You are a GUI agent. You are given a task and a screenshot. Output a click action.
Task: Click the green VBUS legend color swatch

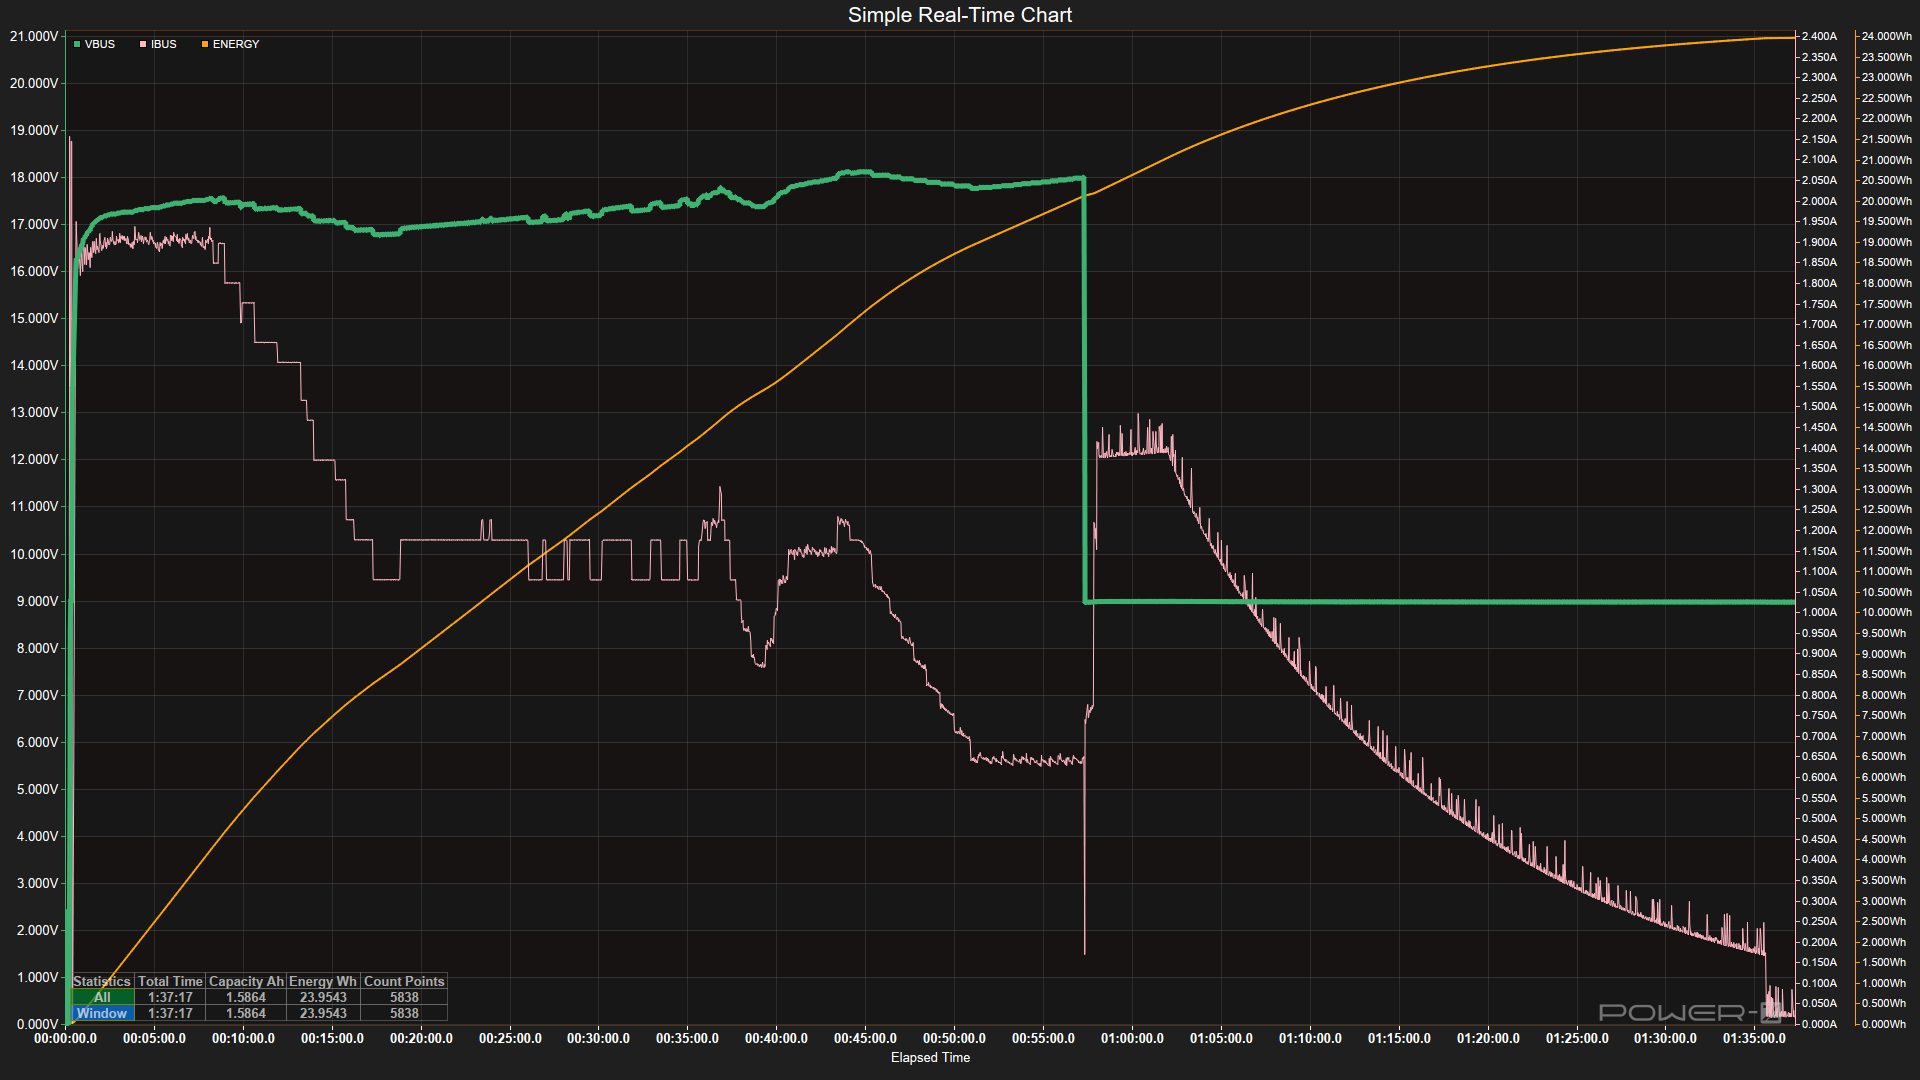tap(77, 44)
